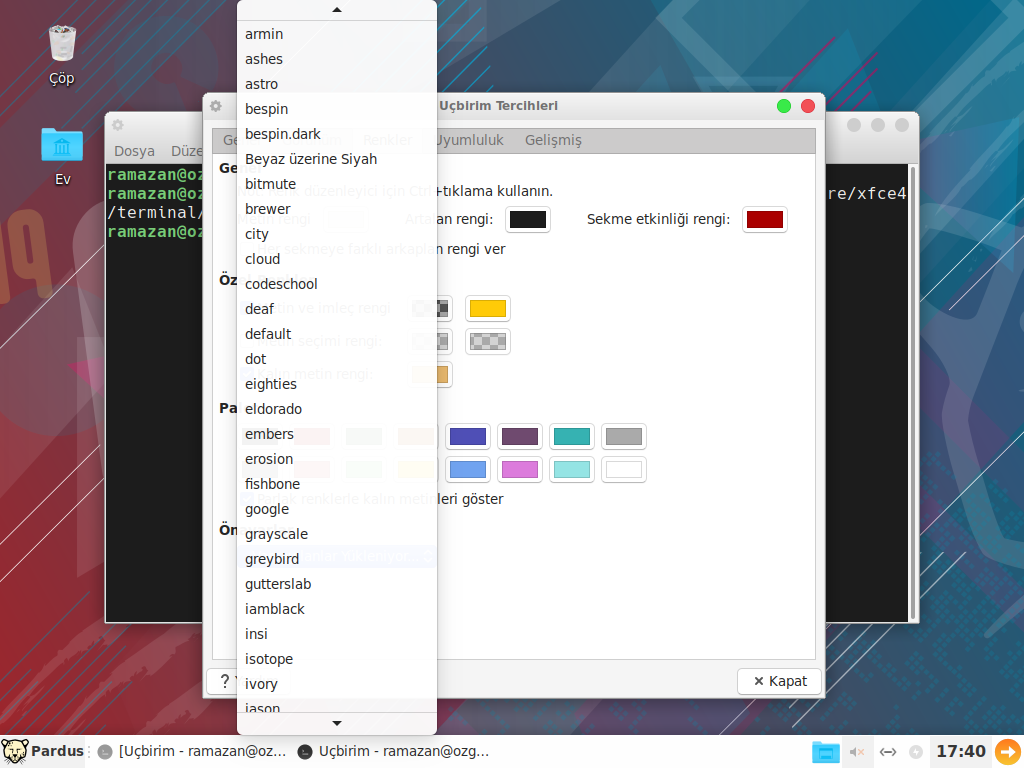Switch to the bracketed [Uçbirim taskbar window
The image size is (1024, 768).
click(x=192, y=752)
